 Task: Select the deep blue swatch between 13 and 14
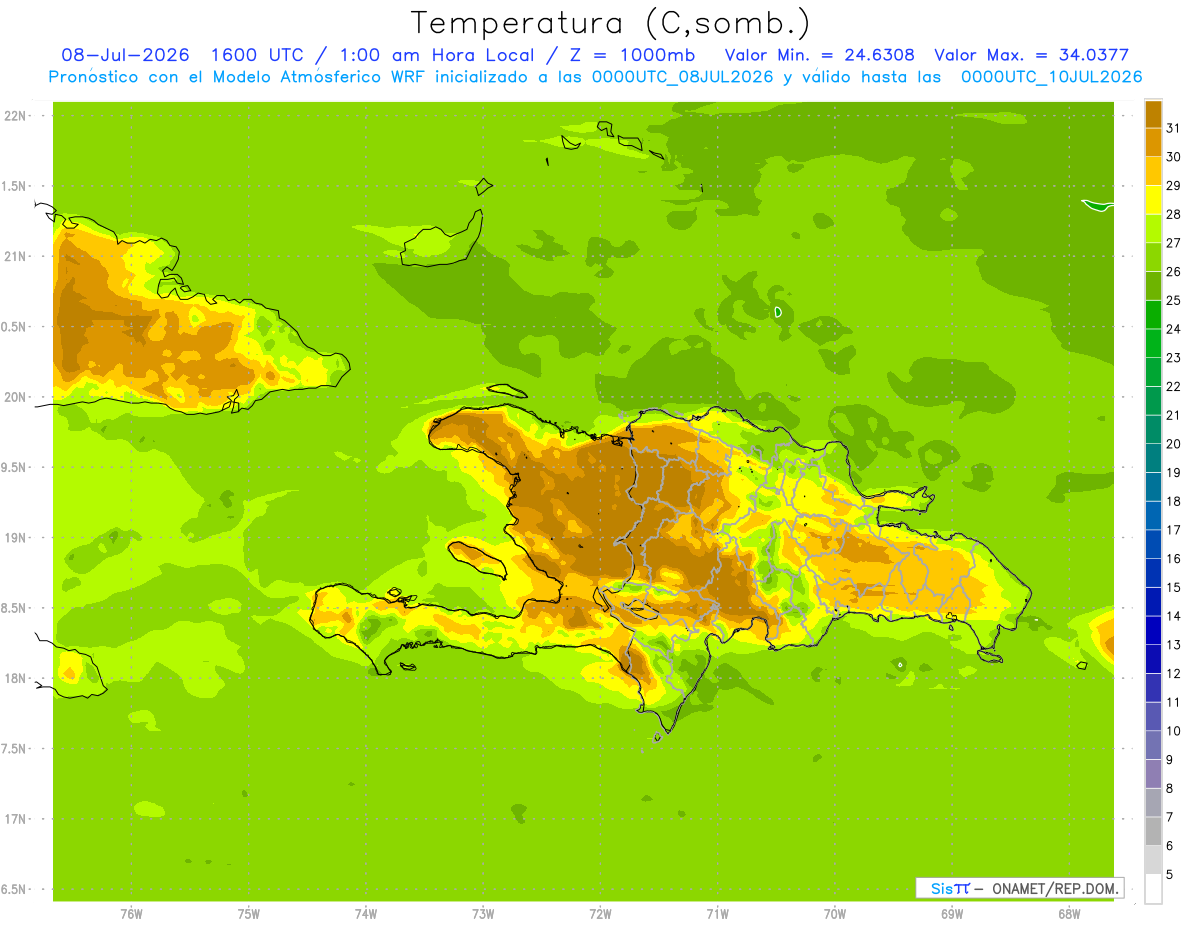coord(1153,630)
